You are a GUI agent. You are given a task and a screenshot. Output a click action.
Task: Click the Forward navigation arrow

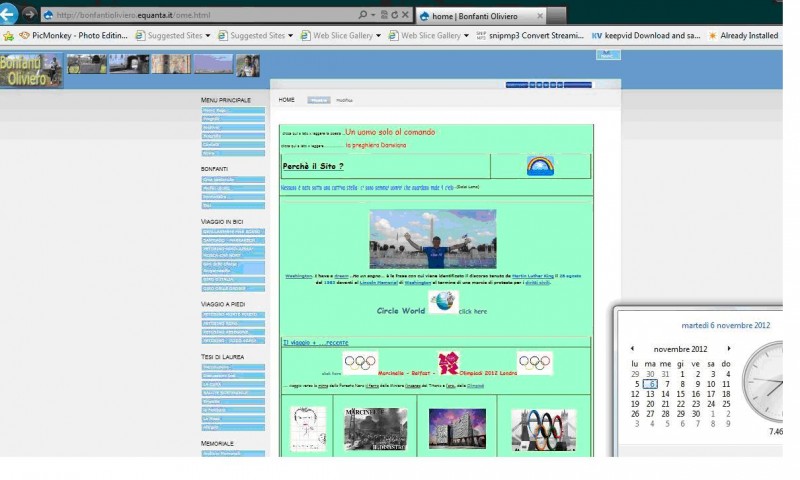tap(30, 14)
